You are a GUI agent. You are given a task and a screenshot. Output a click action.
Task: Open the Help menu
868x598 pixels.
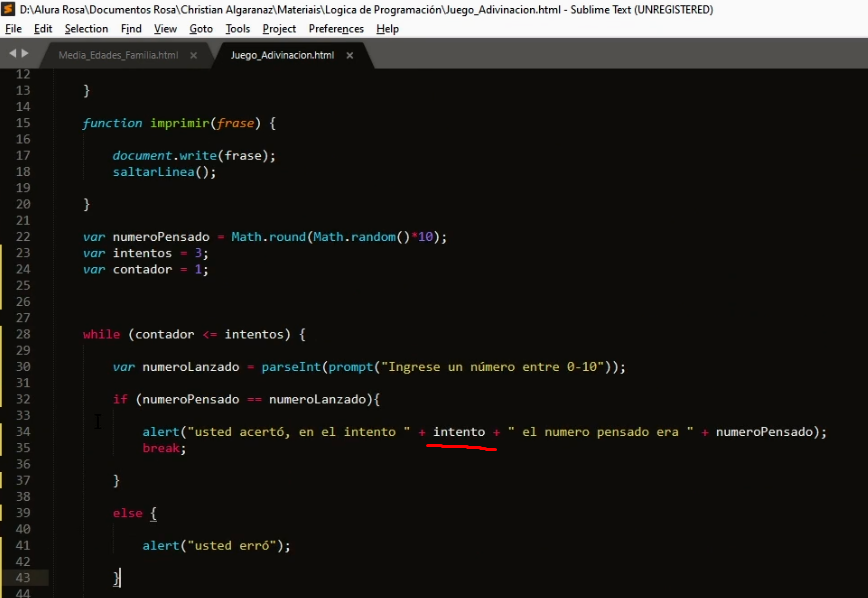[x=388, y=29]
